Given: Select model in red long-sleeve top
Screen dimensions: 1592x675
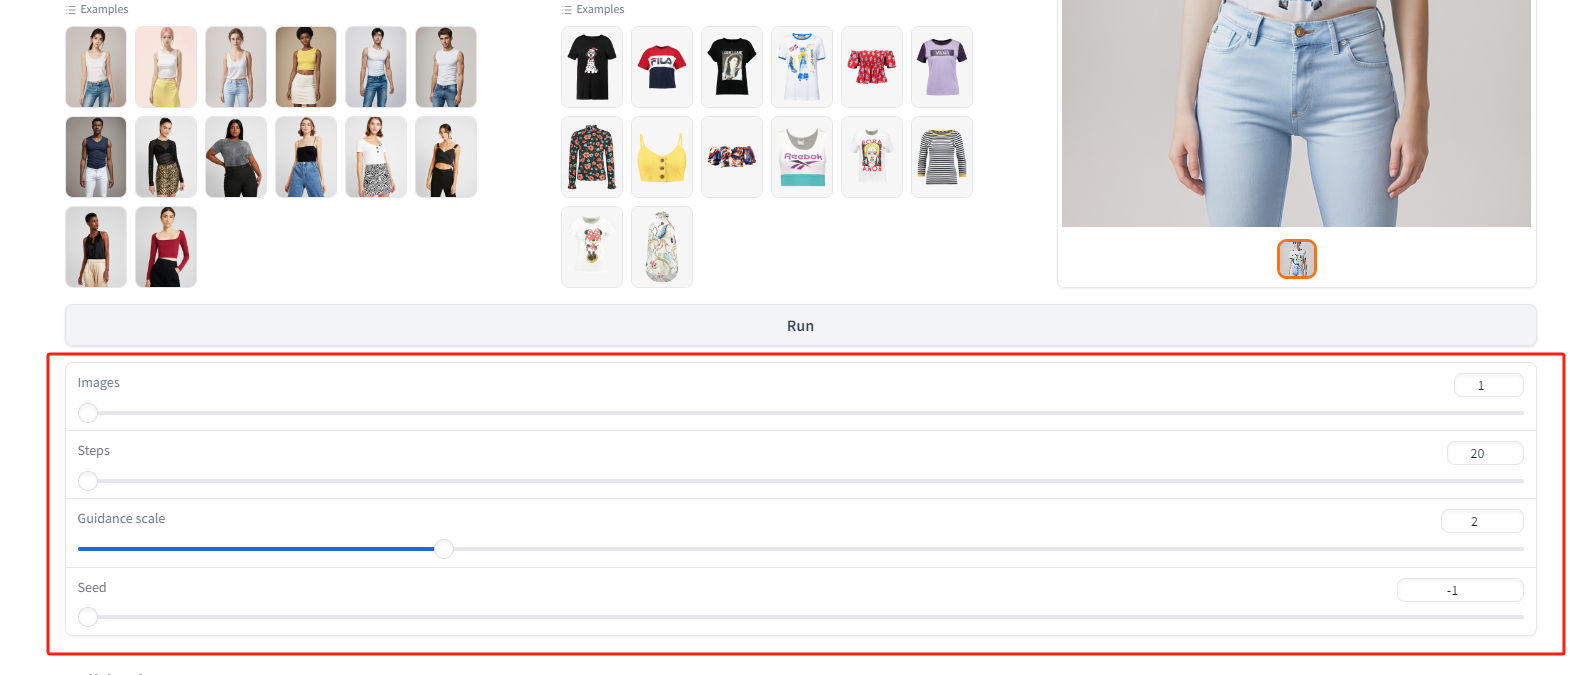Looking at the screenshot, I should [x=166, y=247].
